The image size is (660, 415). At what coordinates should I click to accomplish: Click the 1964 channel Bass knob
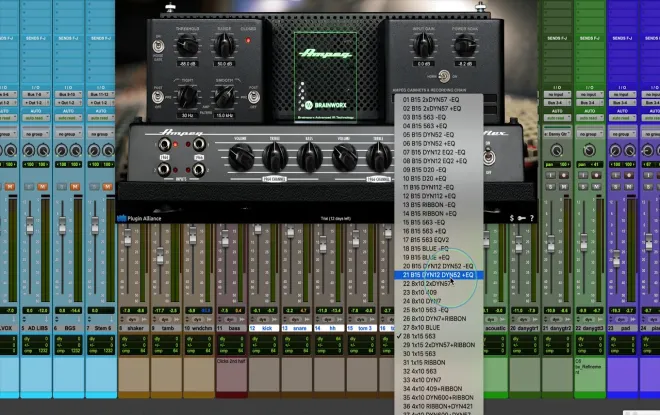(309, 157)
